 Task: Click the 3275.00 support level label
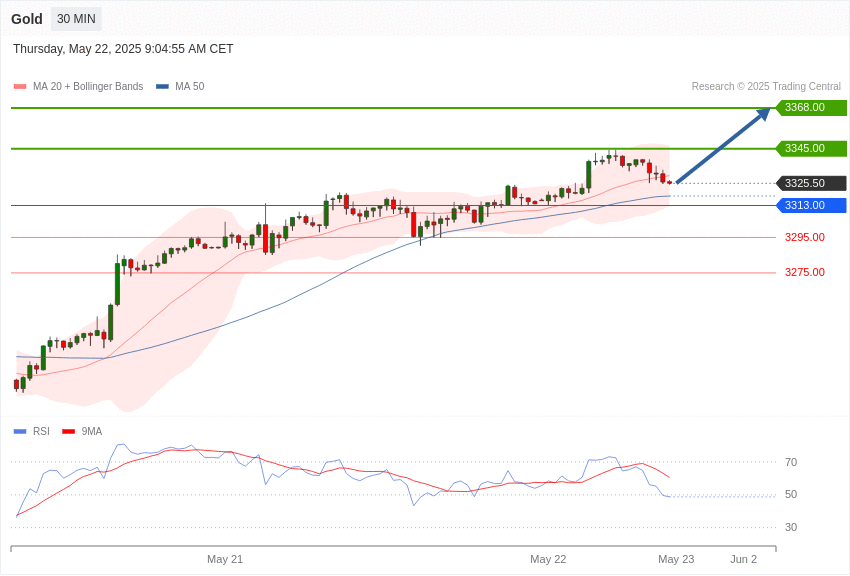[x=804, y=273]
